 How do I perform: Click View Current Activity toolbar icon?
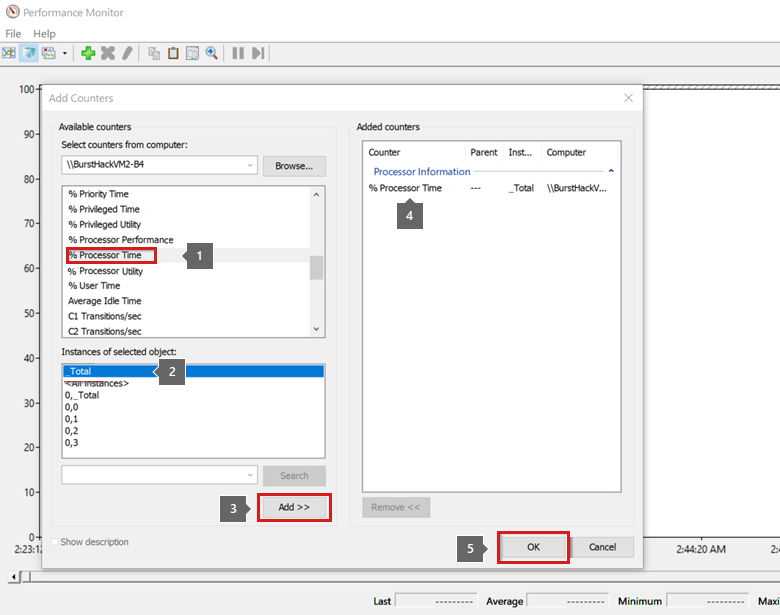coord(9,53)
